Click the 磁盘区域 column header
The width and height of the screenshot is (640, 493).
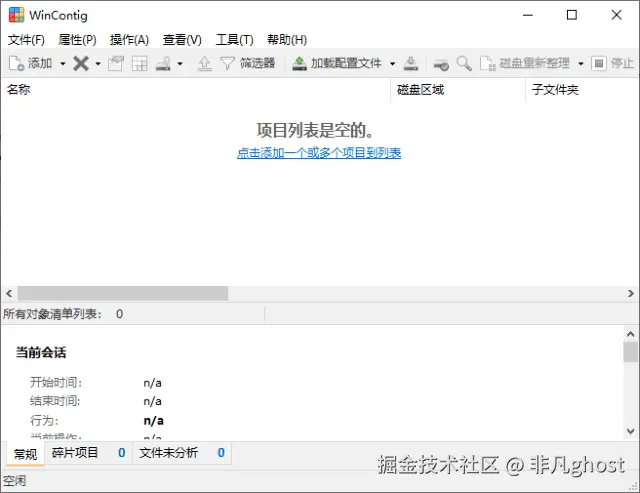click(x=458, y=89)
